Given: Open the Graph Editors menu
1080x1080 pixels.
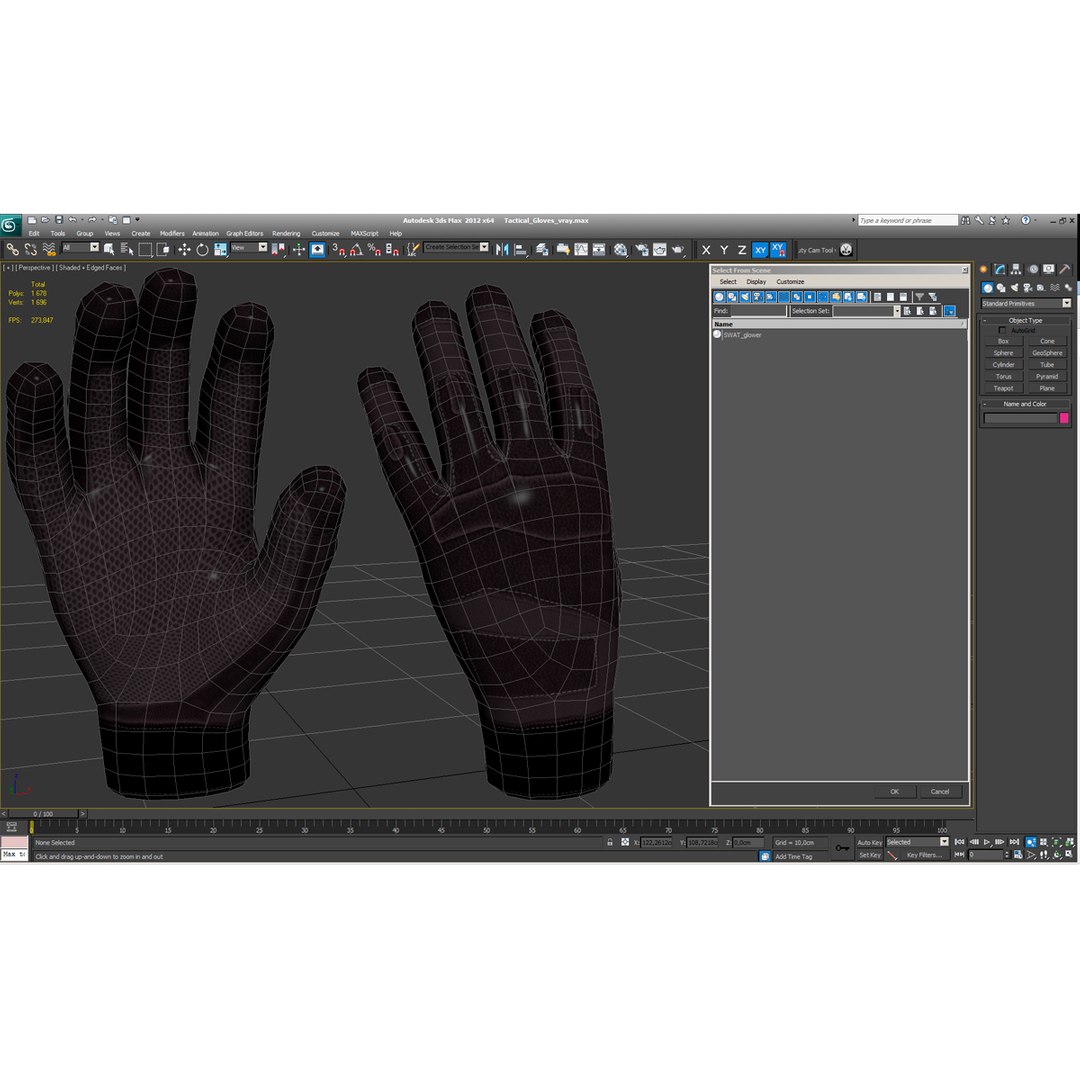Looking at the screenshot, I should (245, 233).
